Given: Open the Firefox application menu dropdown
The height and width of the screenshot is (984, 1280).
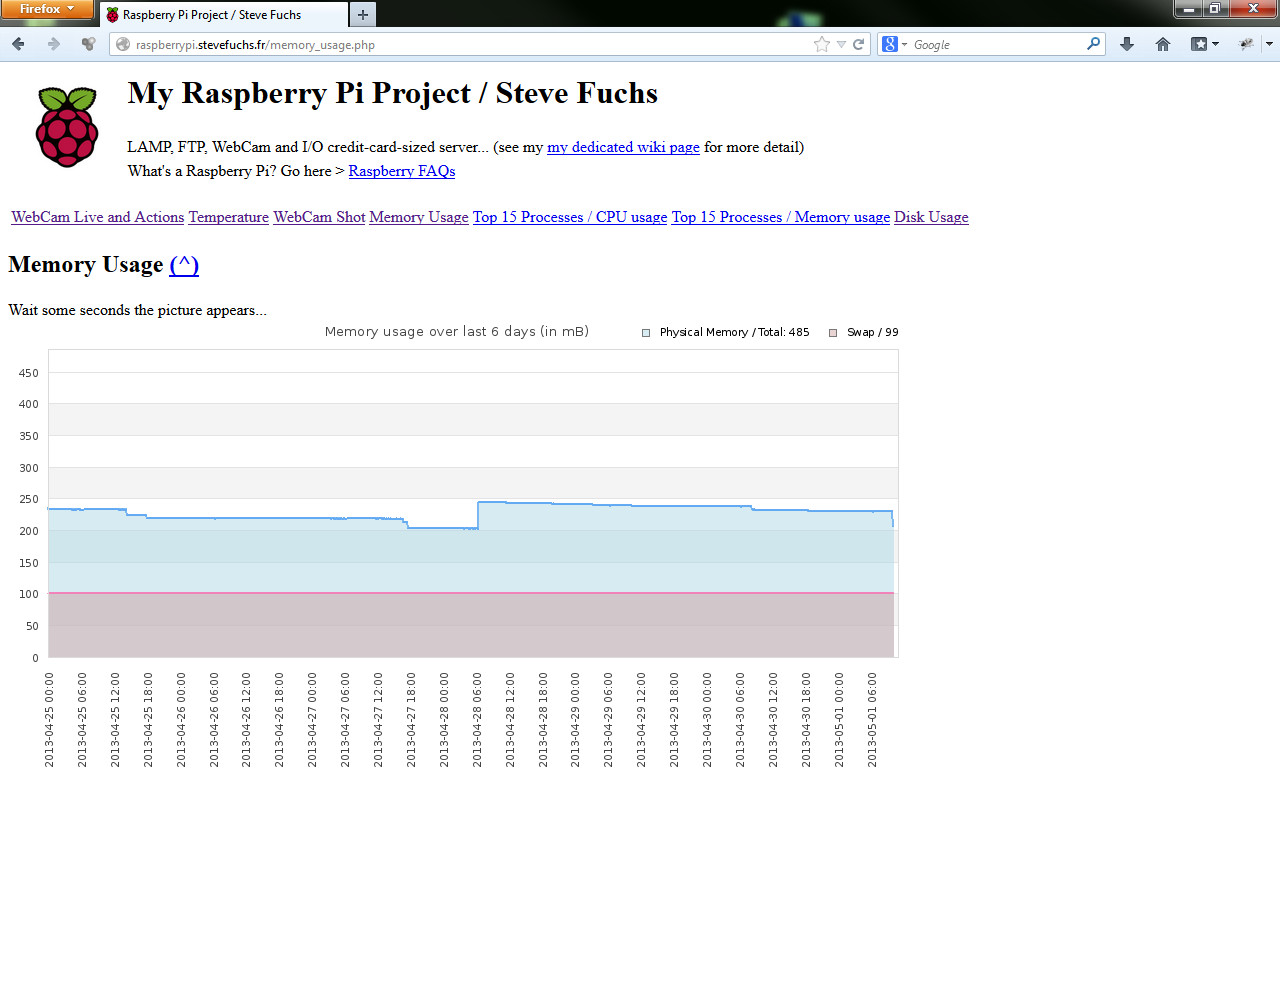Looking at the screenshot, I should point(46,9).
